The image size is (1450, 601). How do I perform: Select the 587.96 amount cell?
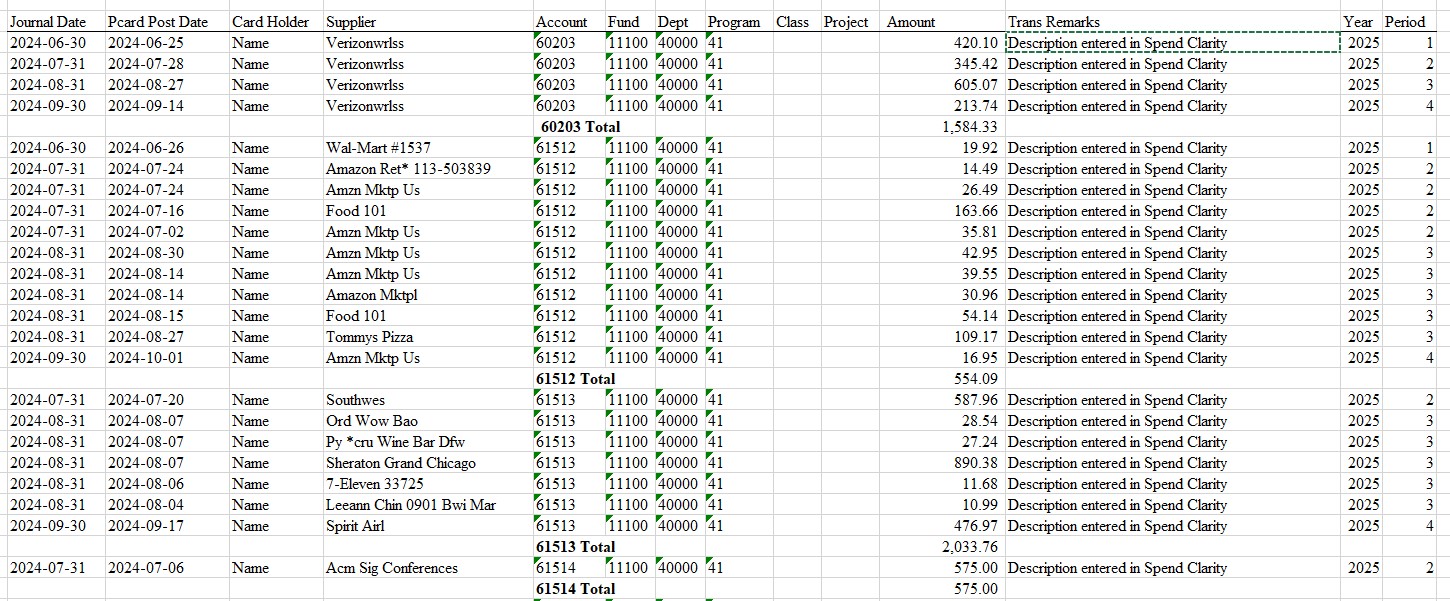(x=944, y=400)
